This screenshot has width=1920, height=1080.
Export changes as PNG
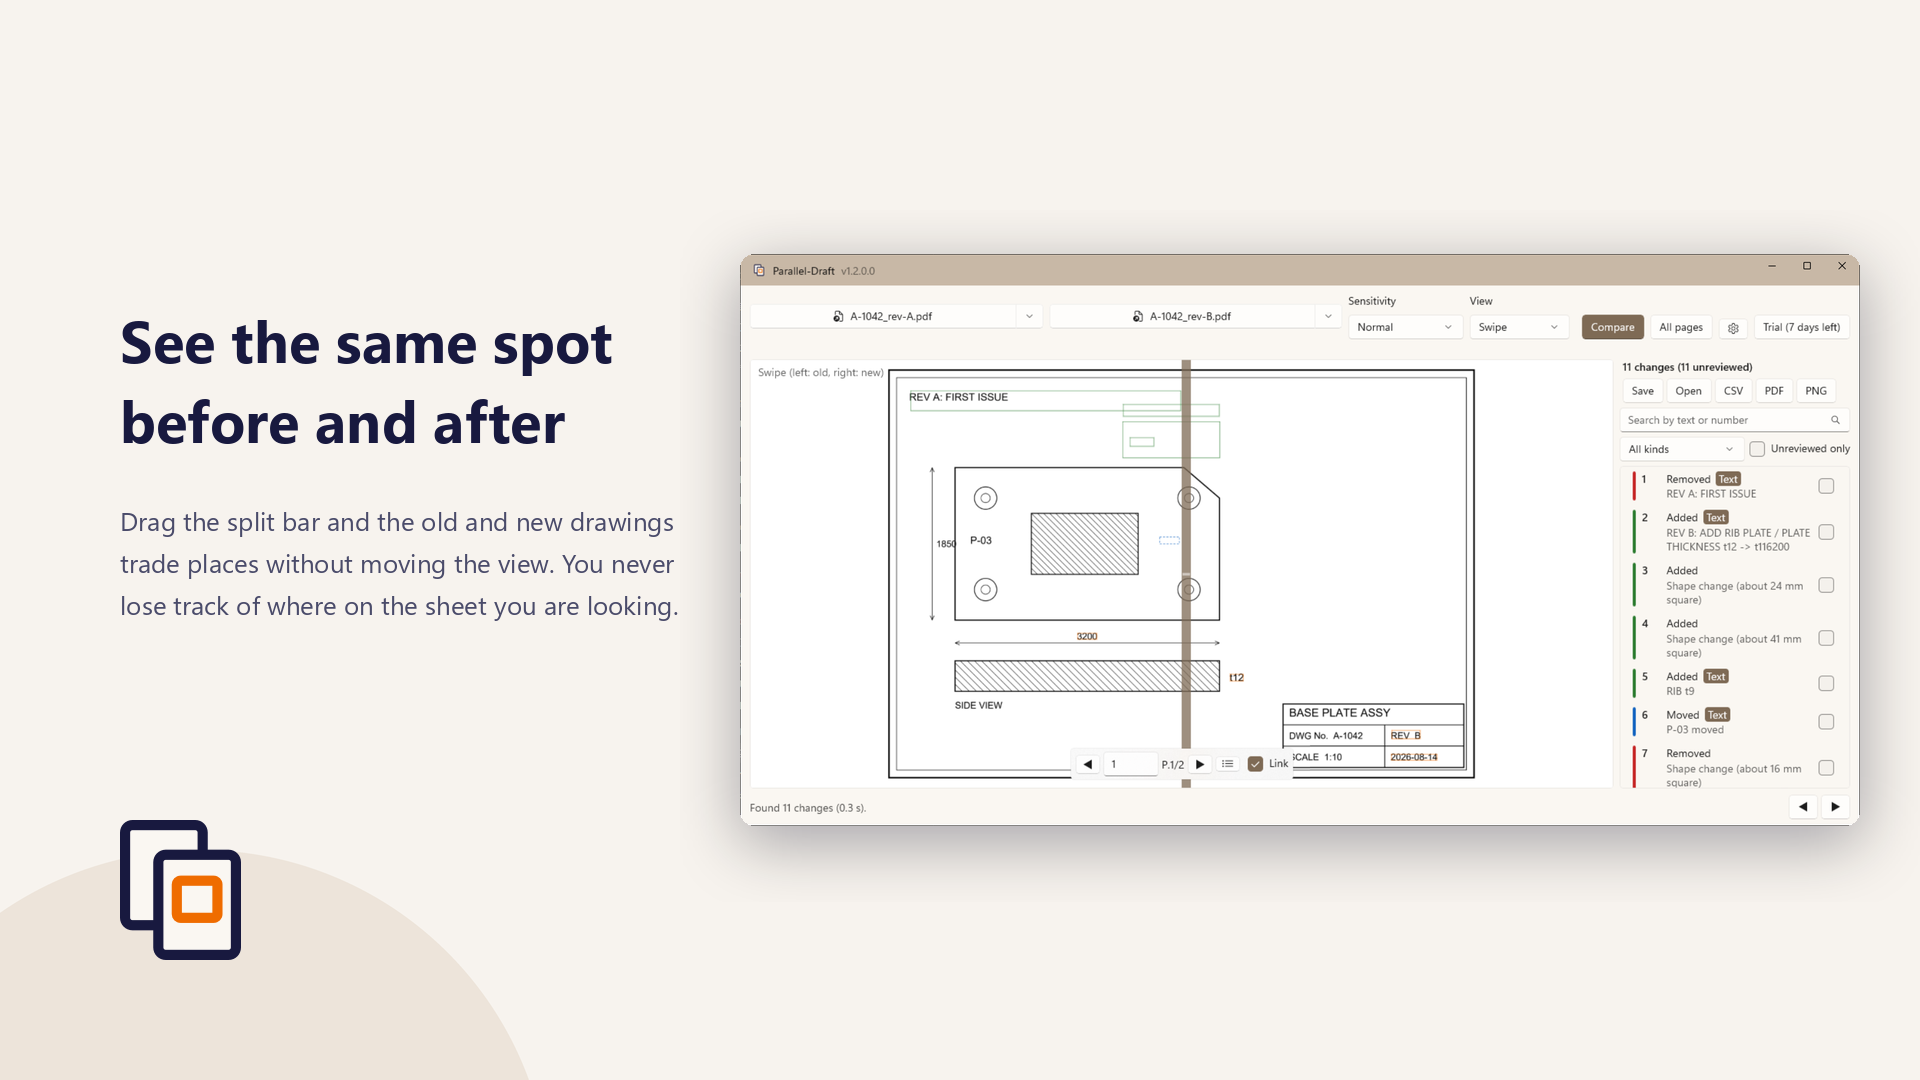(1816, 391)
